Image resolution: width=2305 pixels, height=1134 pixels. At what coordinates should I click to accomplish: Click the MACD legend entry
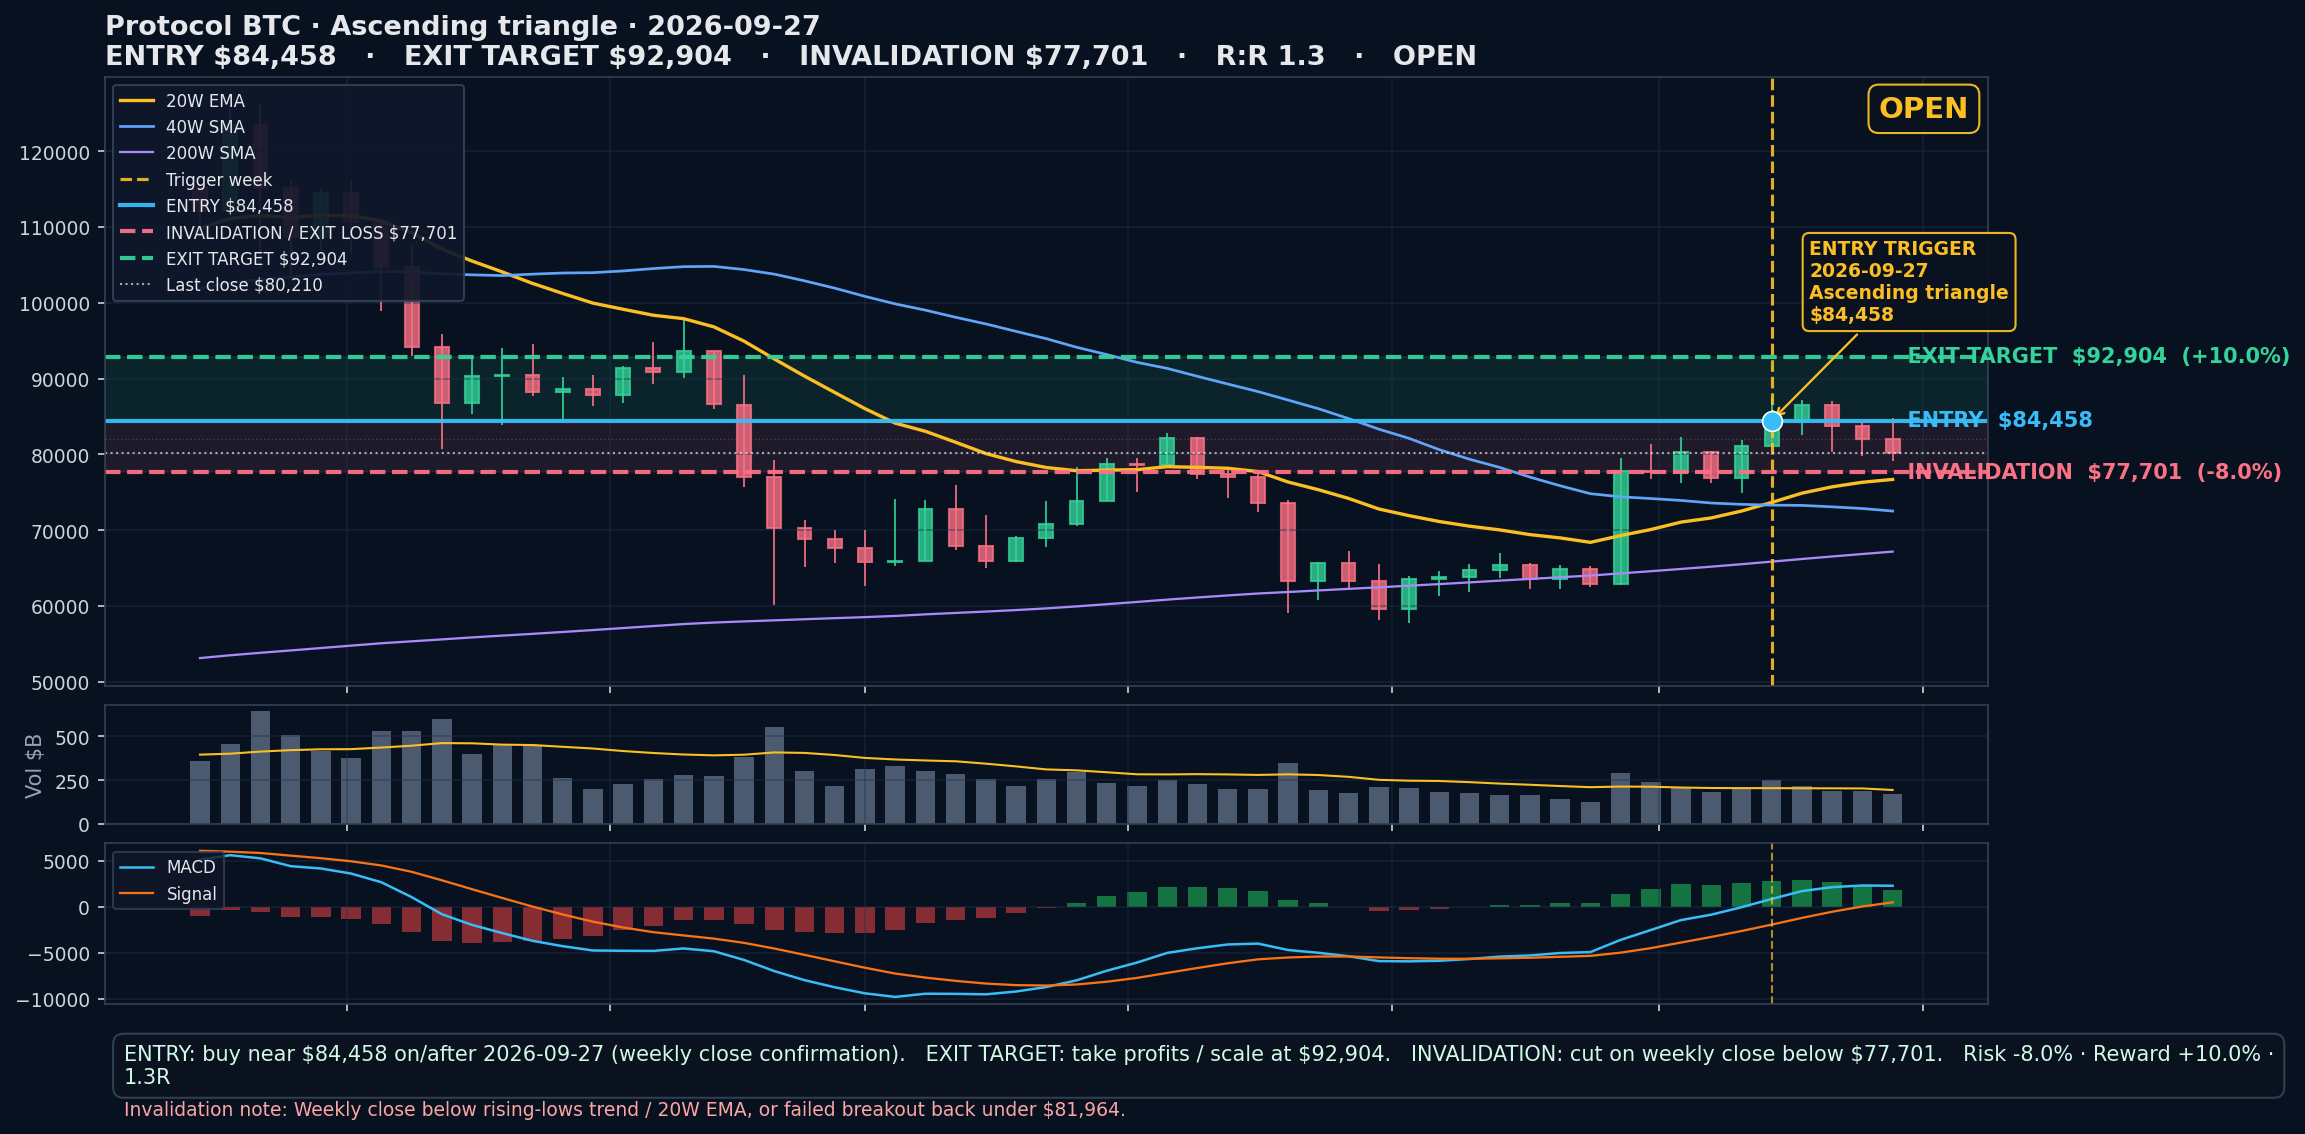coord(167,867)
